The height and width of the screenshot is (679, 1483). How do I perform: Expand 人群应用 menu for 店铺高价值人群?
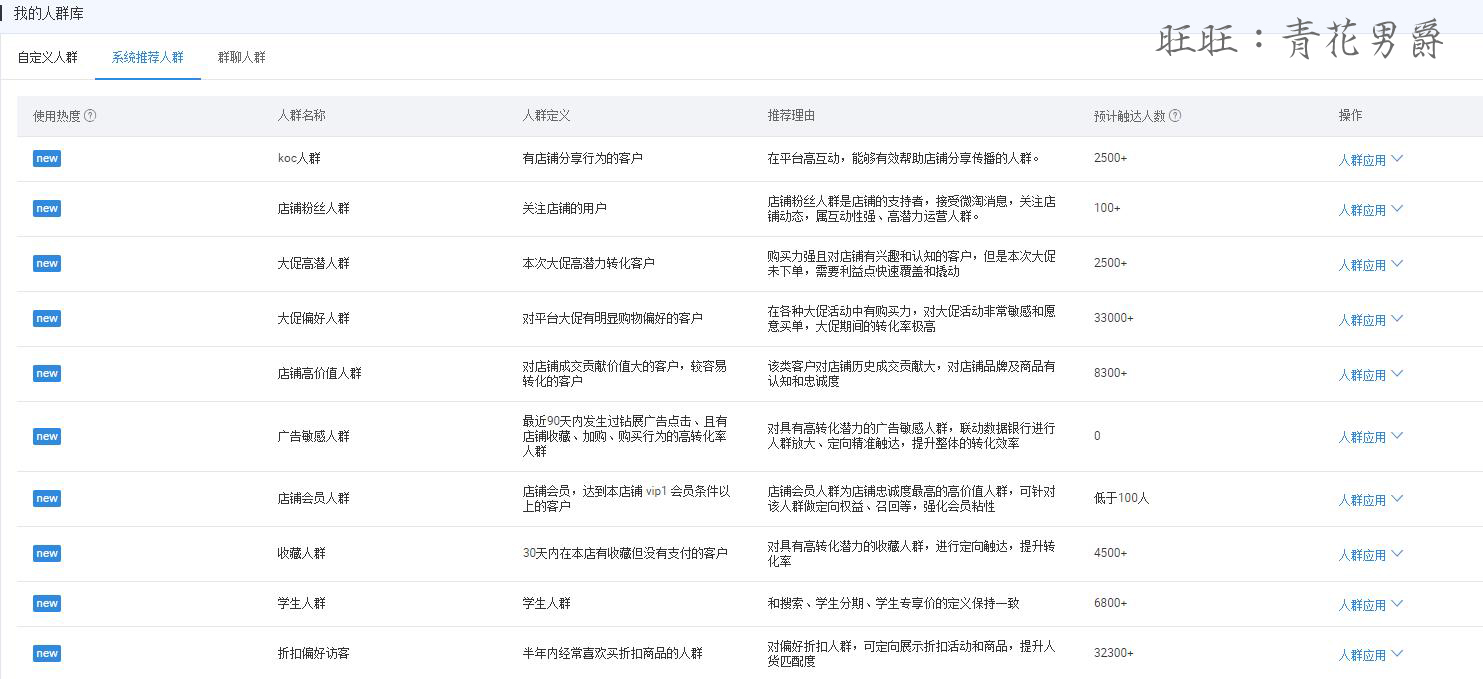[1370, 375]
